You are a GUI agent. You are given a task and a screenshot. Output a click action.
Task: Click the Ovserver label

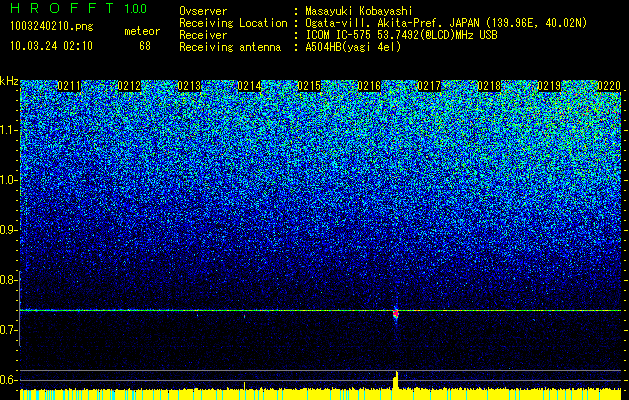(x=203, y=11)
